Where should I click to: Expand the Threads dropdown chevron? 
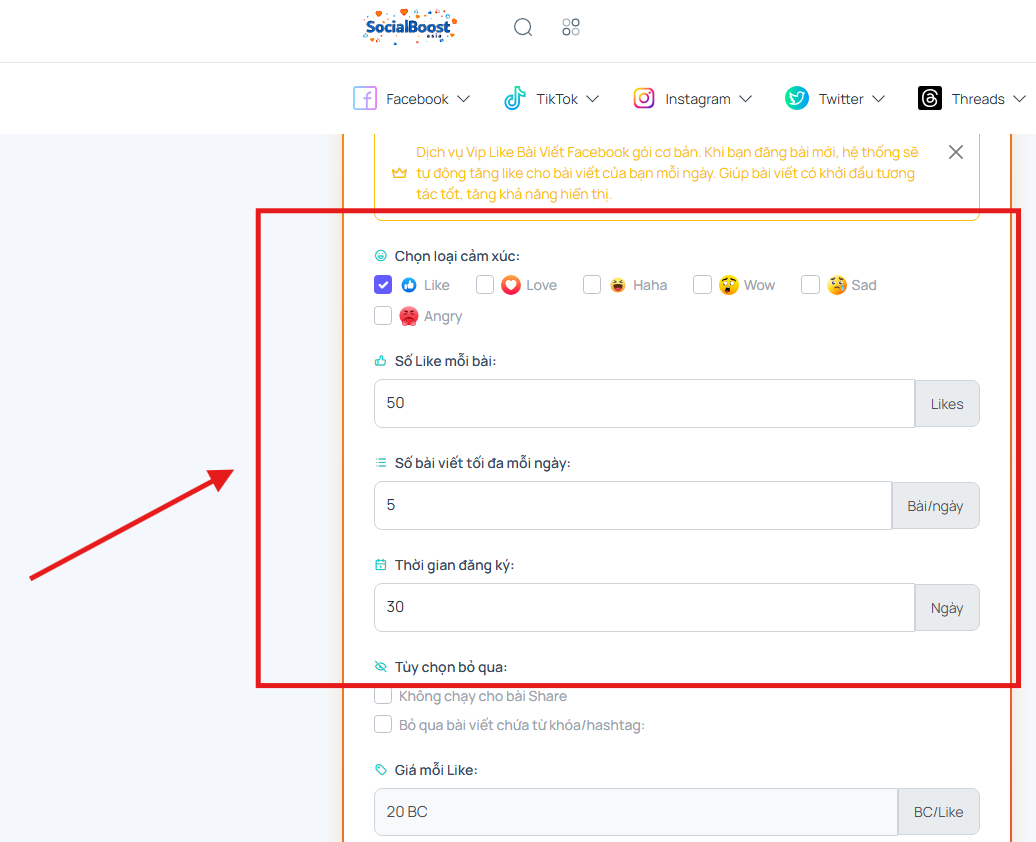tap(1019, 99)
